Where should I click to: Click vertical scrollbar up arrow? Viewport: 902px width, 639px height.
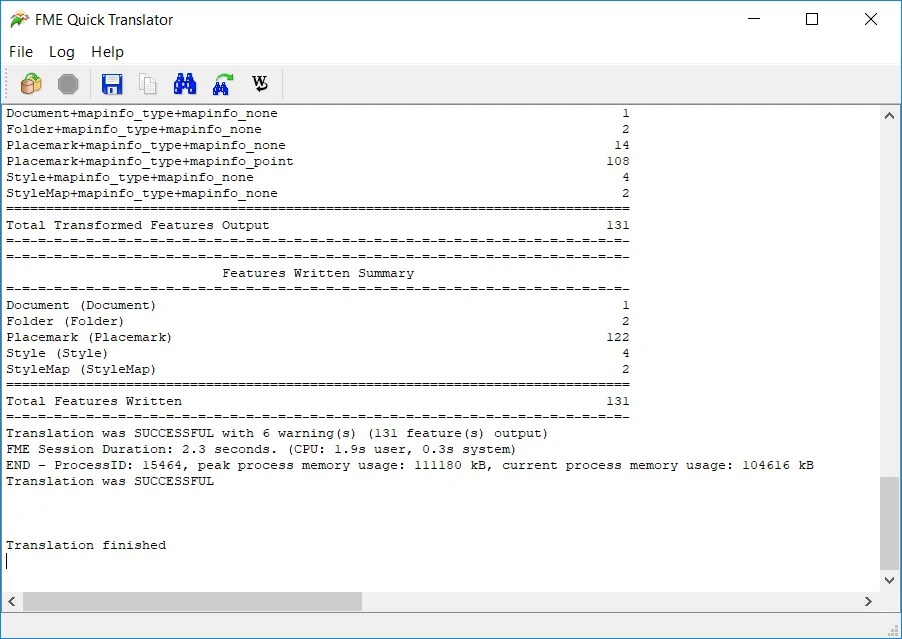point(889,116)
